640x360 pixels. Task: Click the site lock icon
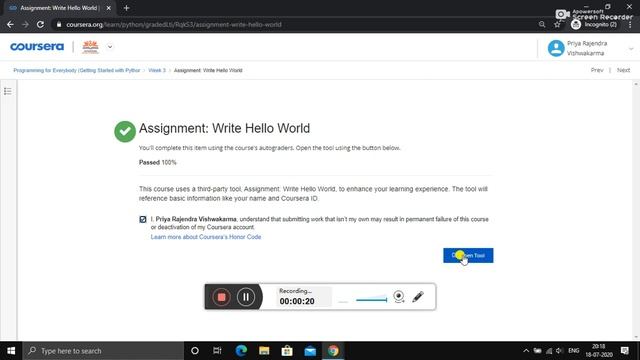pyautogui.click(x=59, y=24)
